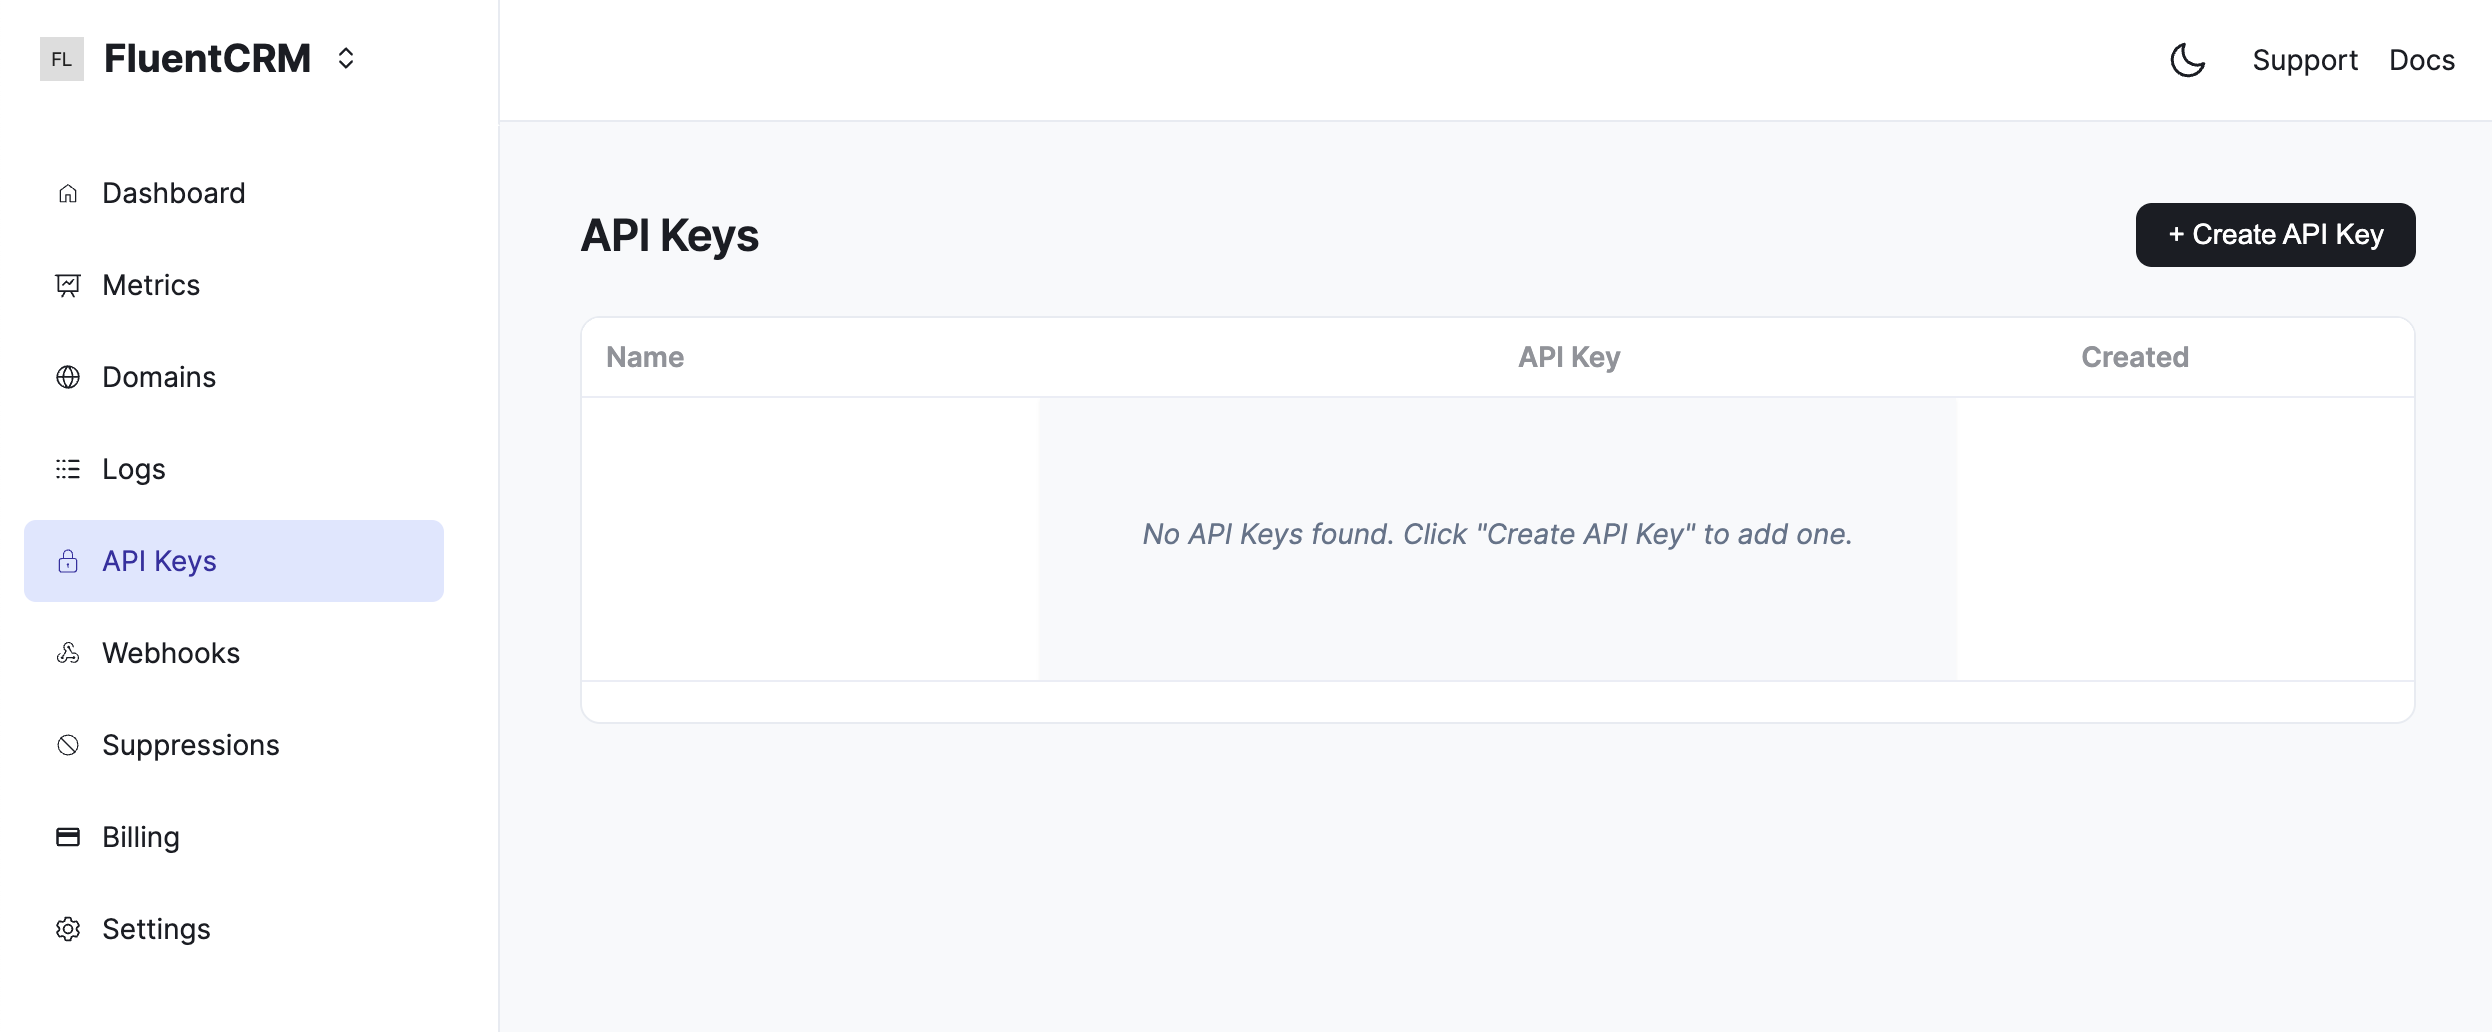The width and height of the screenshot is (2492, 1032).
Task: Open Billing via the card icon
Action: (67, 837)
